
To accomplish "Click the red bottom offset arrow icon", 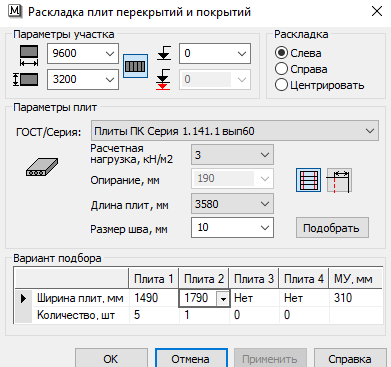I will (x=163, y=80).
